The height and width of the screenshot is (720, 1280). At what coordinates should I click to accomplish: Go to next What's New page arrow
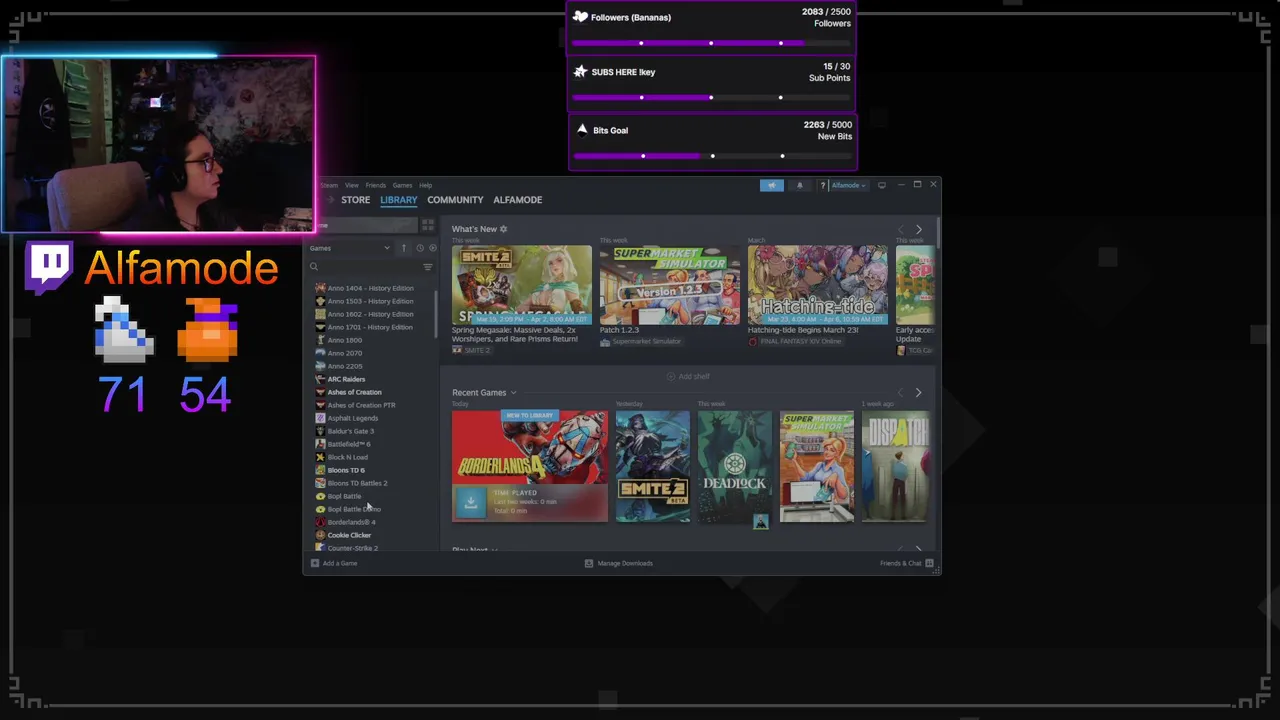919,230
